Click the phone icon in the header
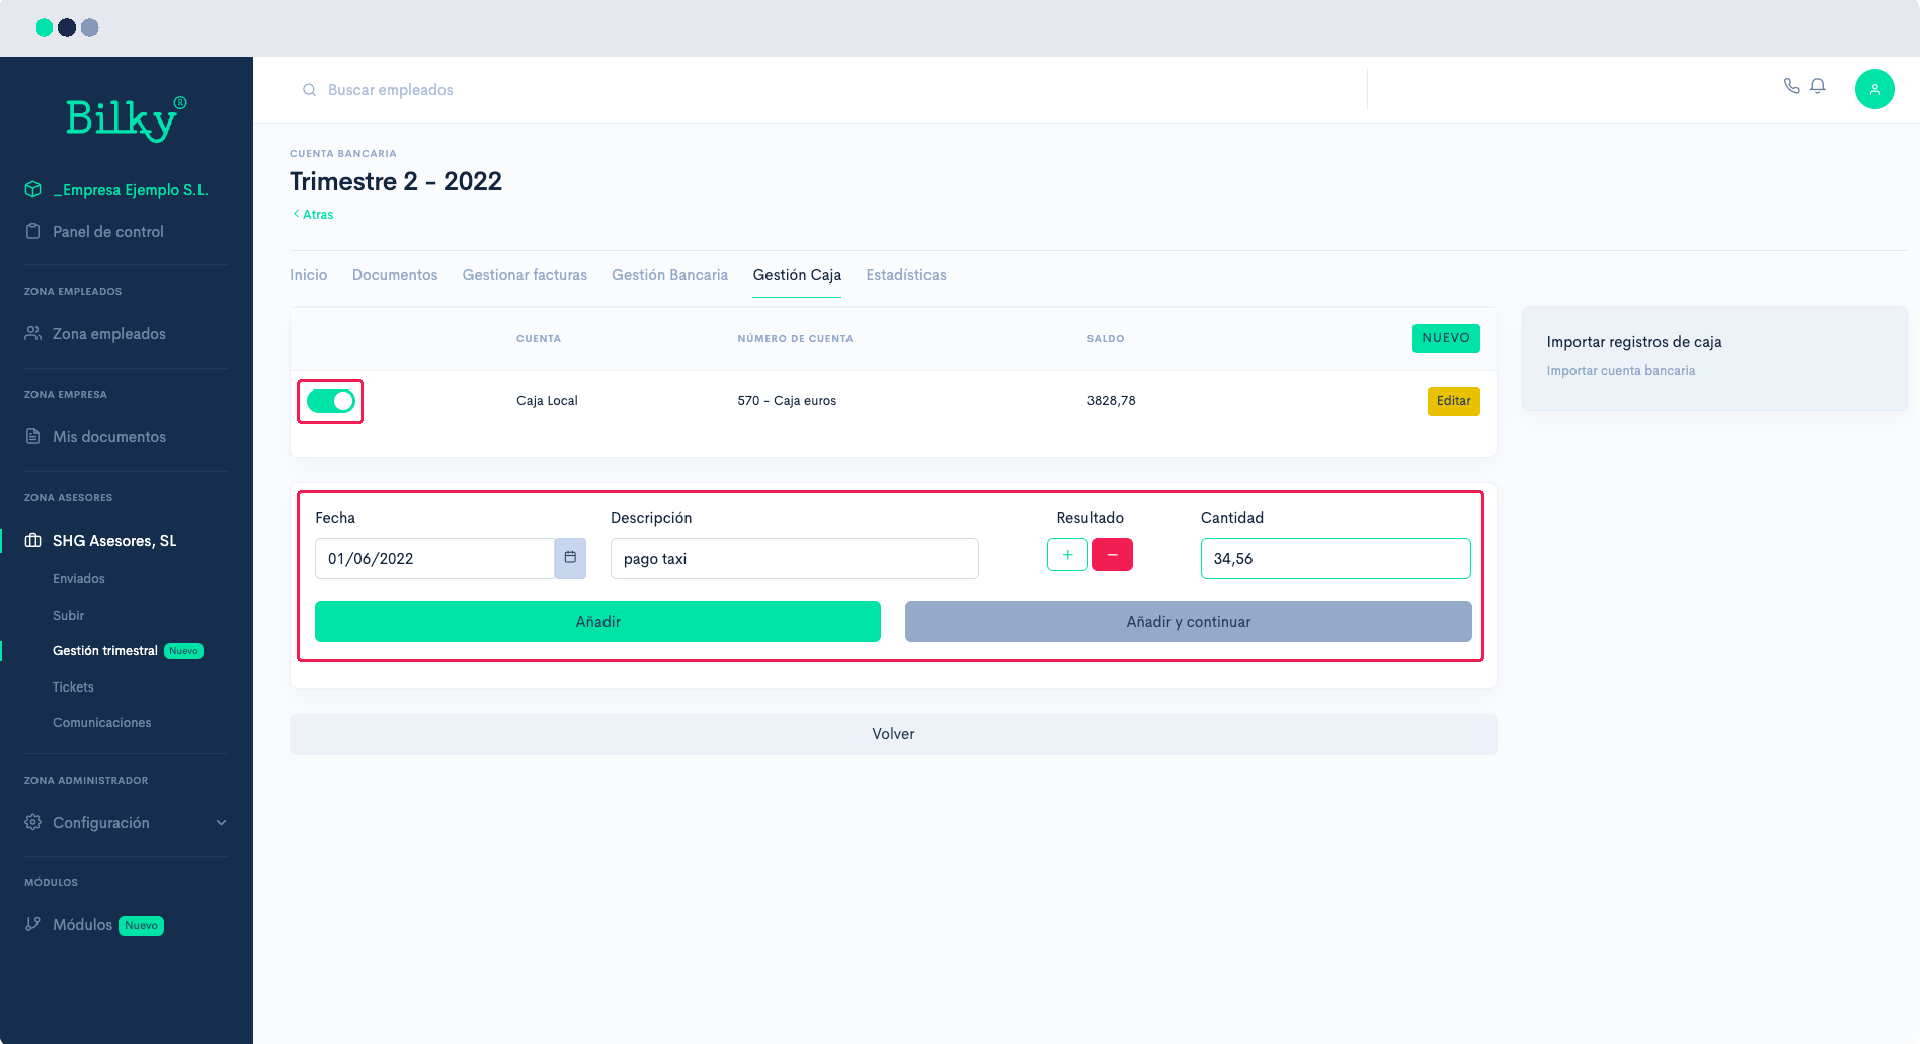1920x1044 pixels. (1791, 86)
